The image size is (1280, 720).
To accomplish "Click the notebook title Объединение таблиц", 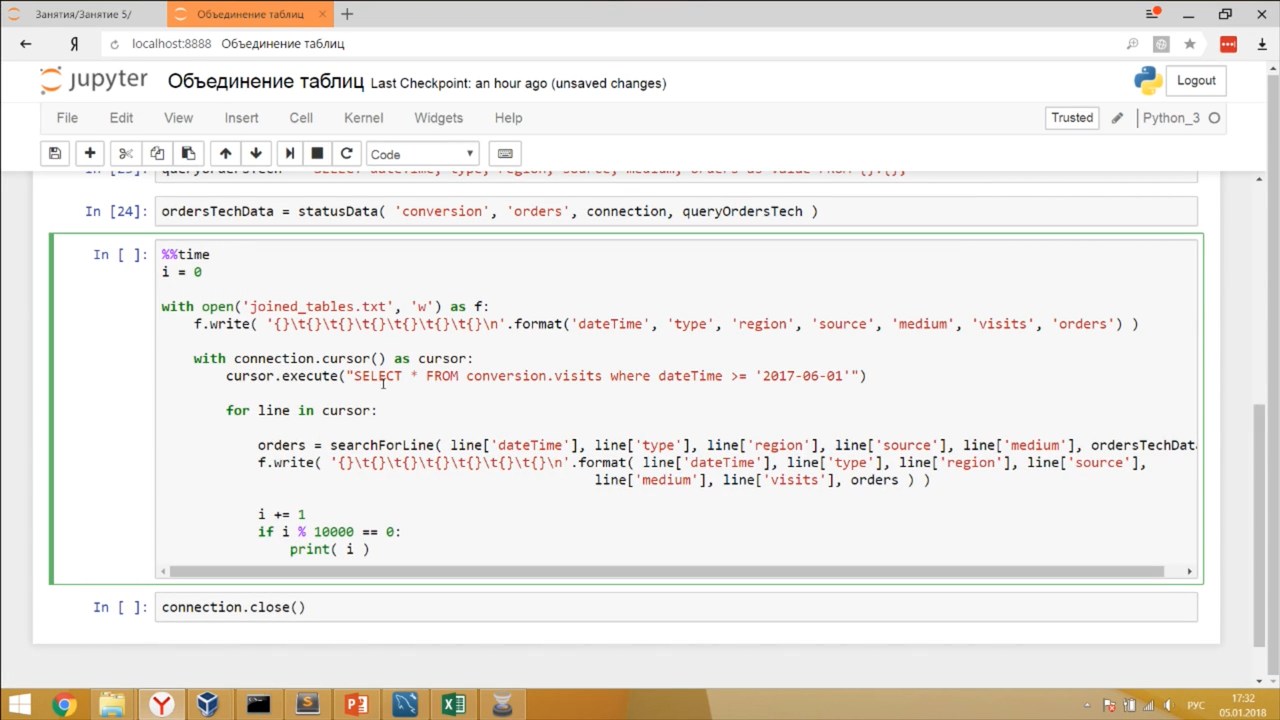I will (265, 82).
